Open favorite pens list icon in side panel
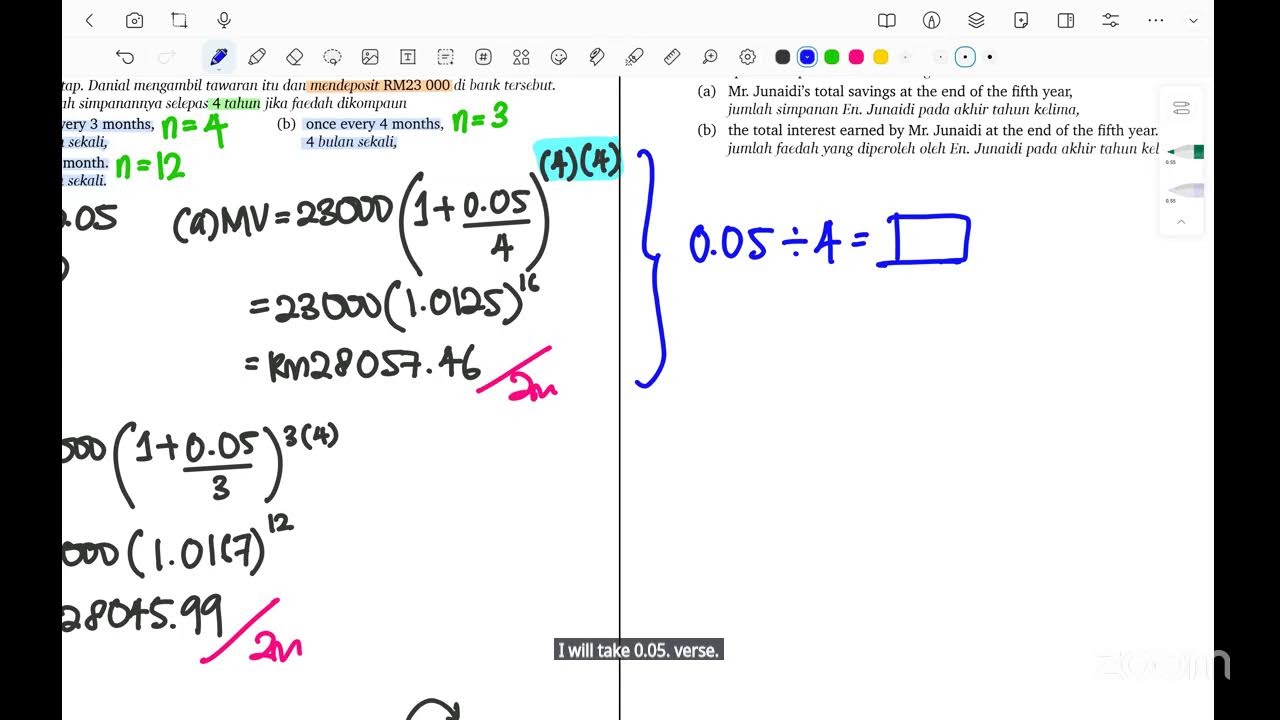The width and height of the screenshot is (1280, 720). tap(1181, 108)
